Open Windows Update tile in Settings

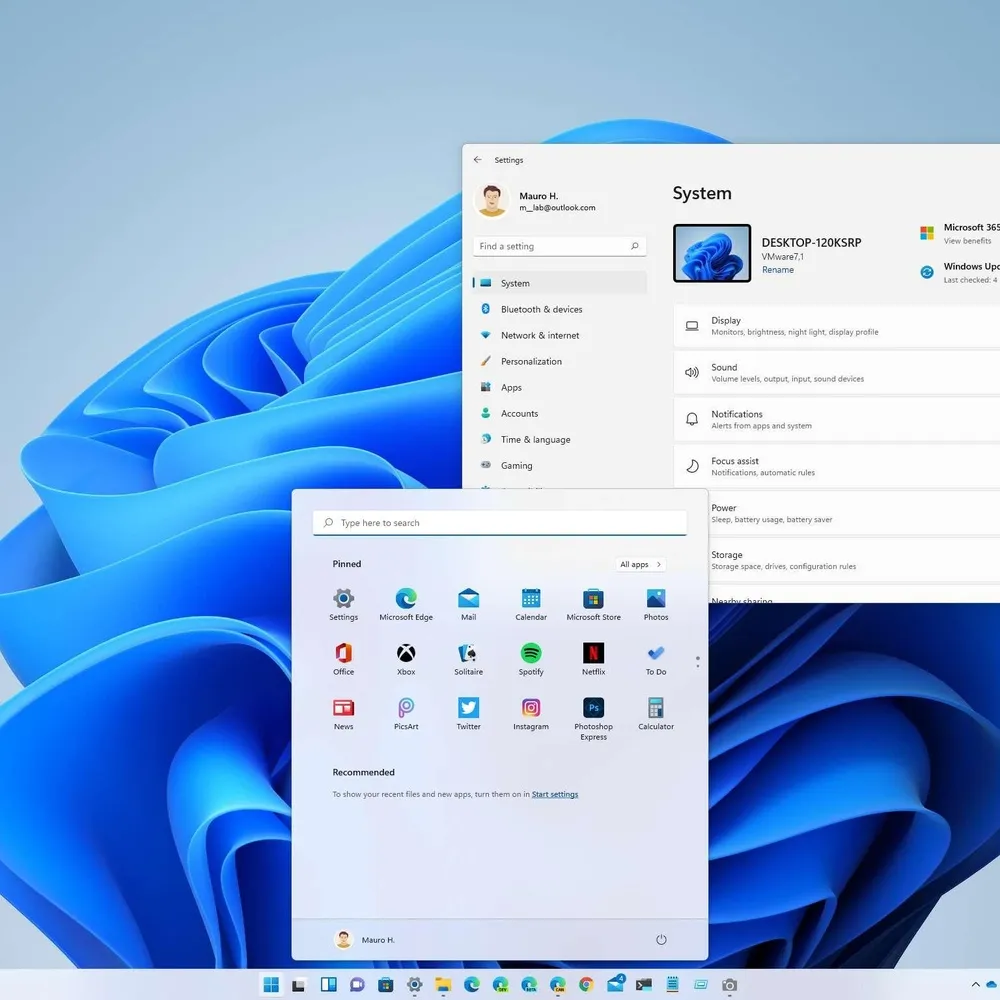click(x=959, y=272)
